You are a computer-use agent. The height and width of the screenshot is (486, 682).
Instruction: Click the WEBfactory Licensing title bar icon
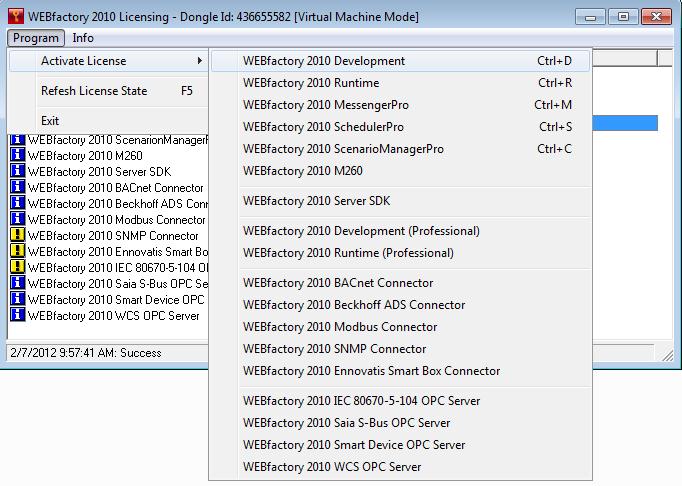(16, 17)
